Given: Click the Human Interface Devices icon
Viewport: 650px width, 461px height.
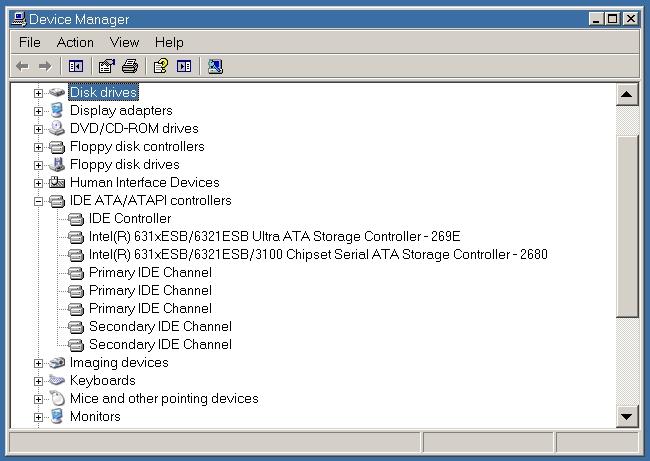Looking at the screenshot, I should pos(57,182).
